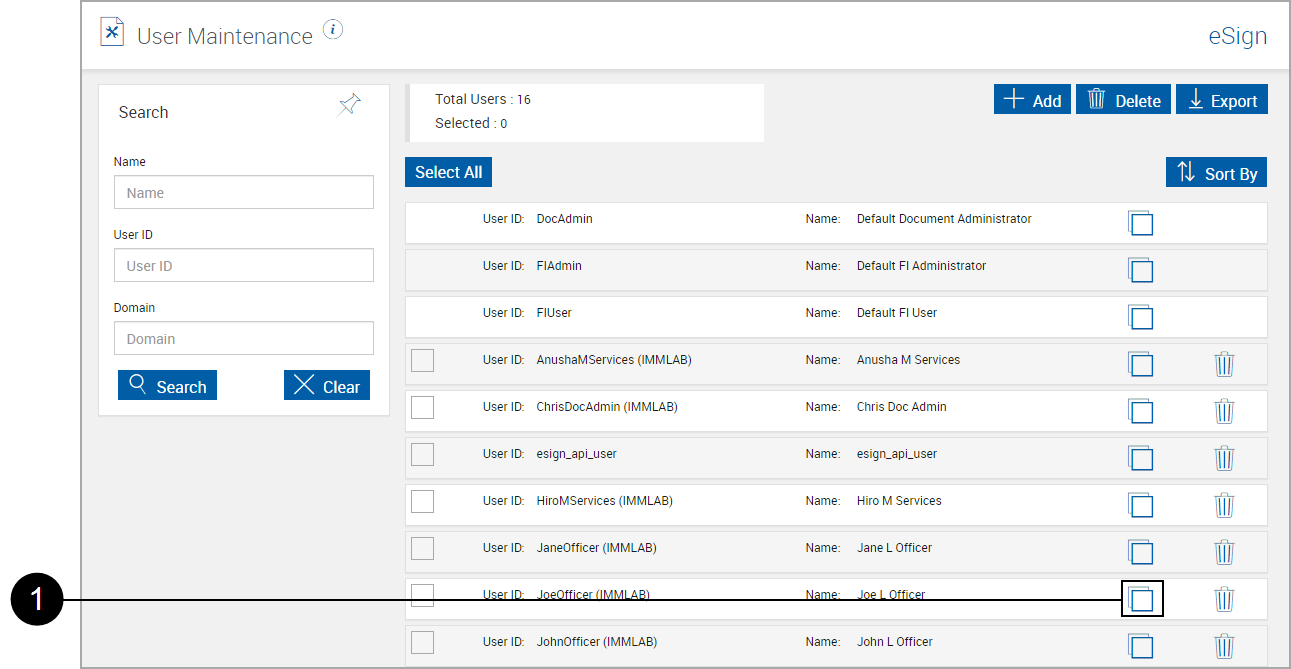Click the info icon beside User Maintenance

pos(334,30)
